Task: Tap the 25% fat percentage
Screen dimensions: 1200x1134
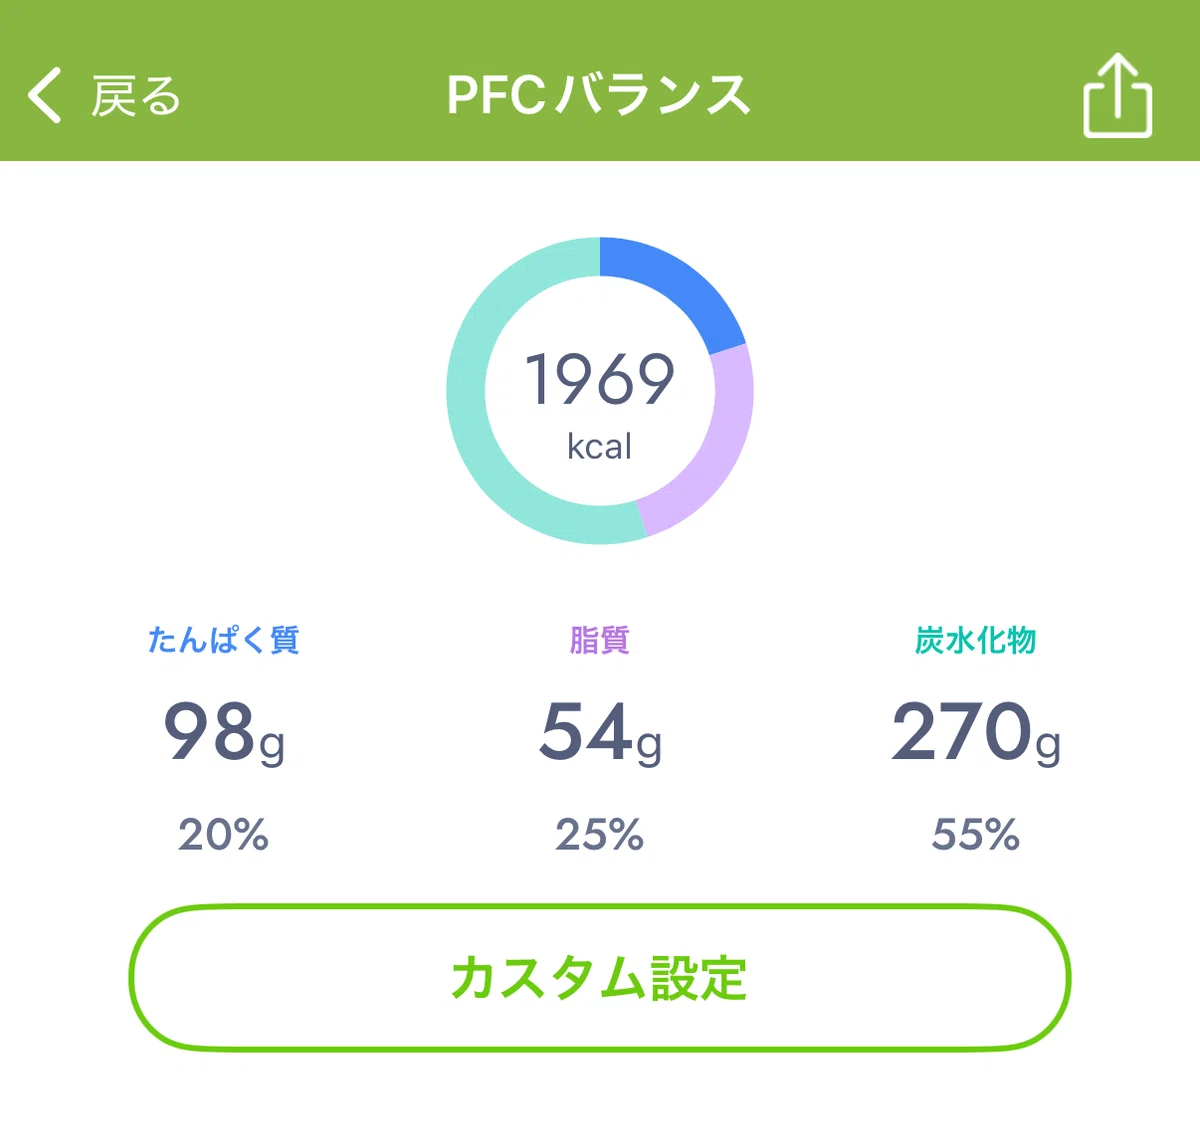Action: point(600,834)
